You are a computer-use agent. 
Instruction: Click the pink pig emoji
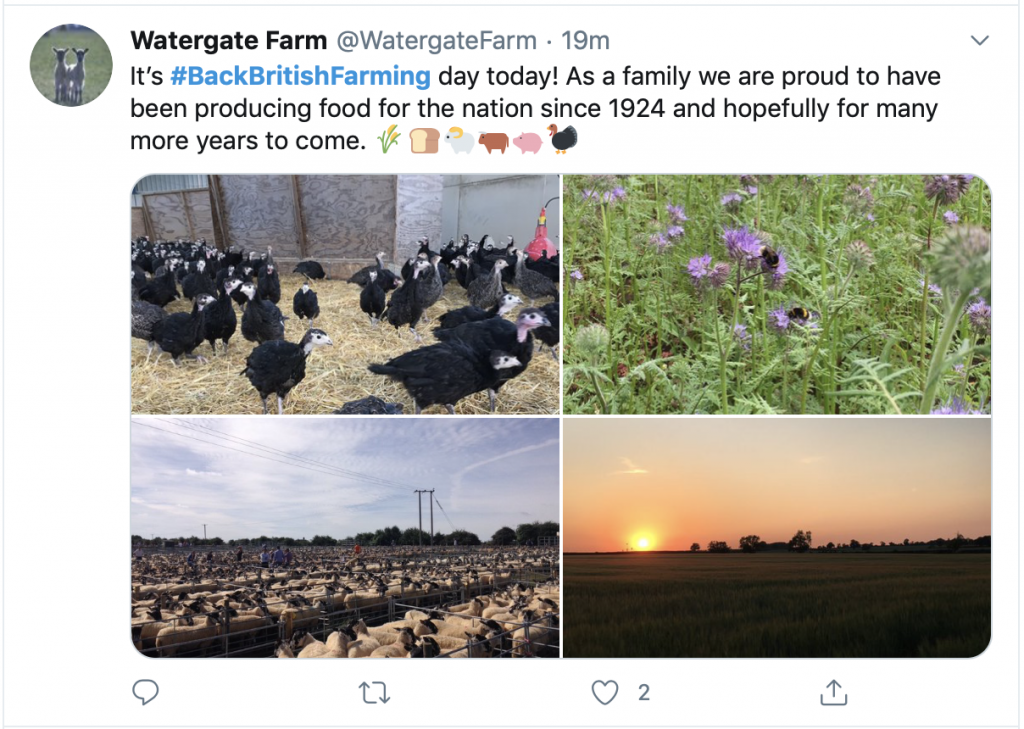(527, 141)
